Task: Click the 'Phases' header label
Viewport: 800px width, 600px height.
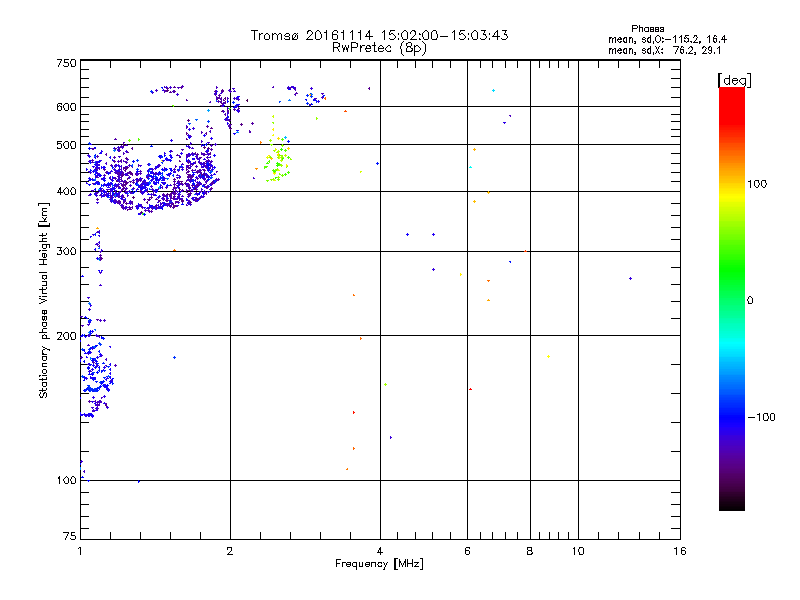Action: coord(647,29)
